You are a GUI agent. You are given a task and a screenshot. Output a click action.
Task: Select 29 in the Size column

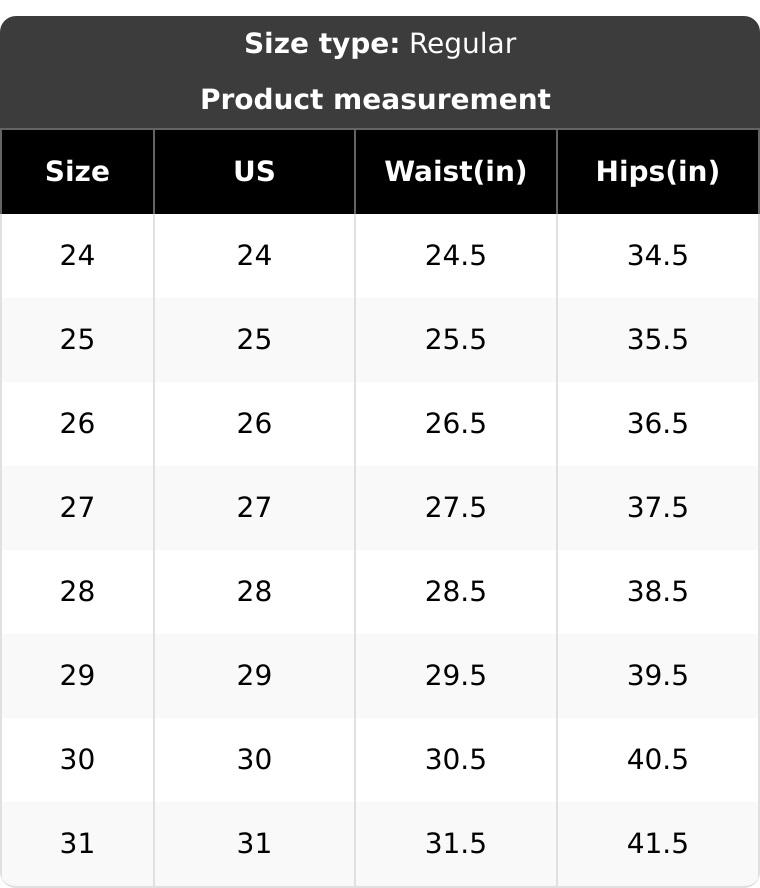tap(77, 676)
